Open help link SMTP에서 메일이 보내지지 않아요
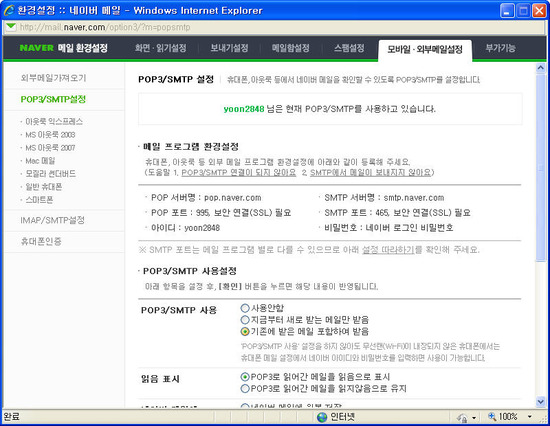 [x=370, y=172]
